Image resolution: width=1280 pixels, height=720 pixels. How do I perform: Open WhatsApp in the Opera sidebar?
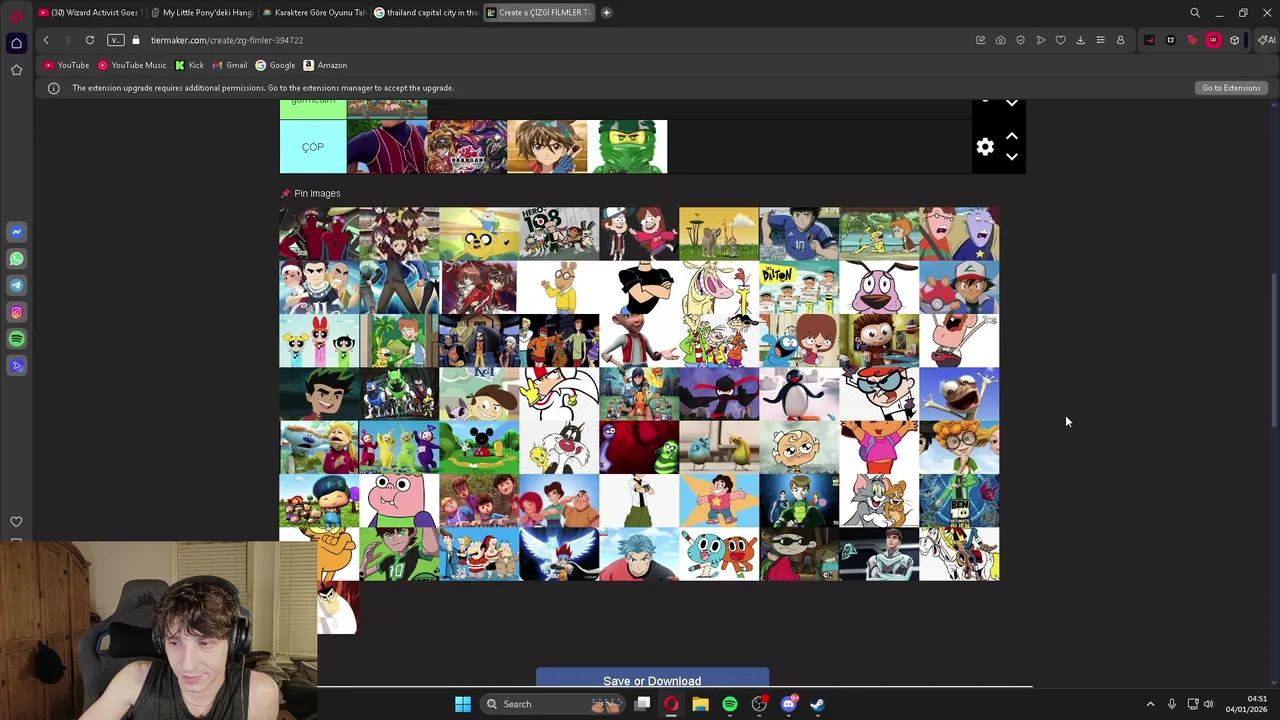point(16,259)
